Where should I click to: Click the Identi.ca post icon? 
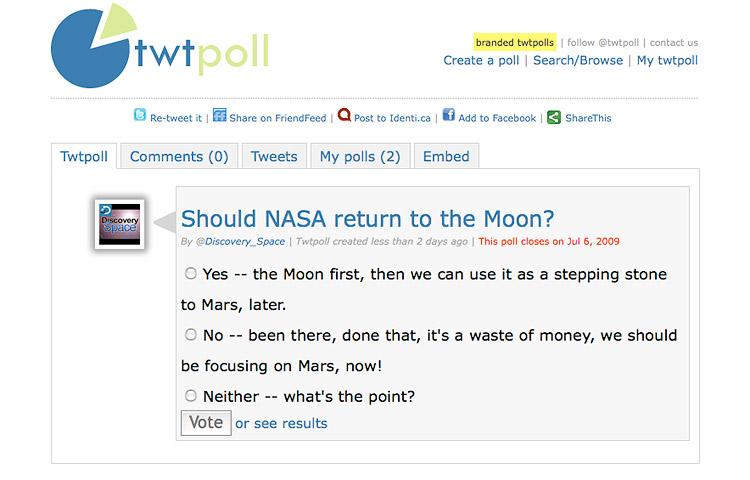[x=344, y=116]
